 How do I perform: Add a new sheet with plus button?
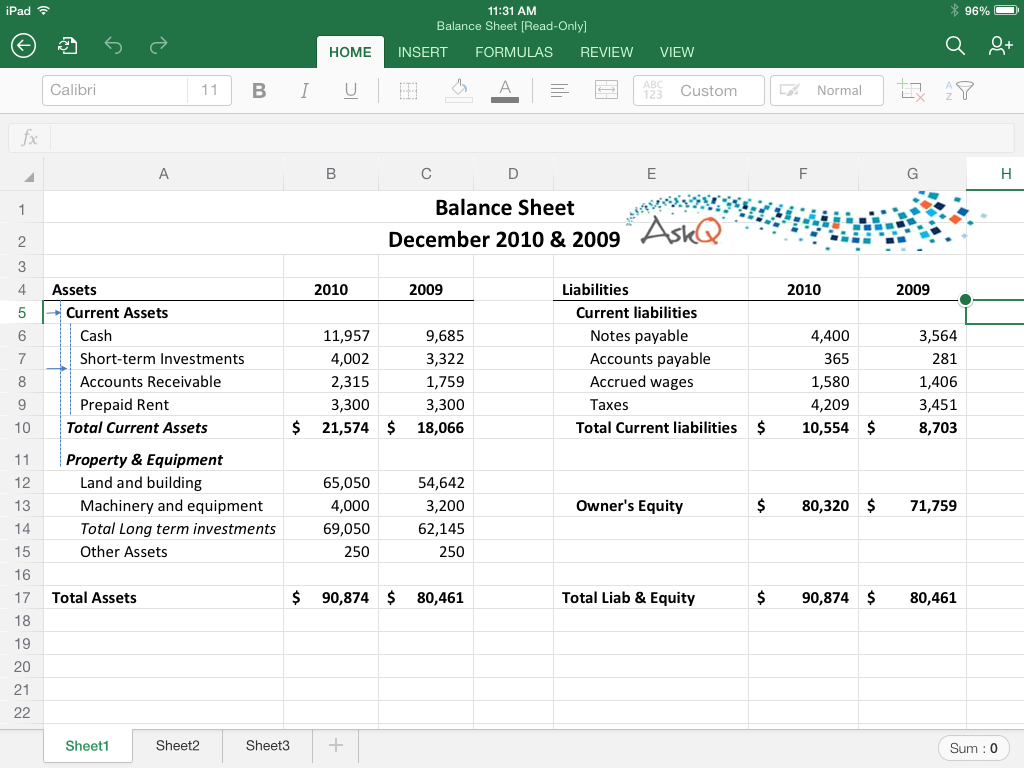click(336, 746)
